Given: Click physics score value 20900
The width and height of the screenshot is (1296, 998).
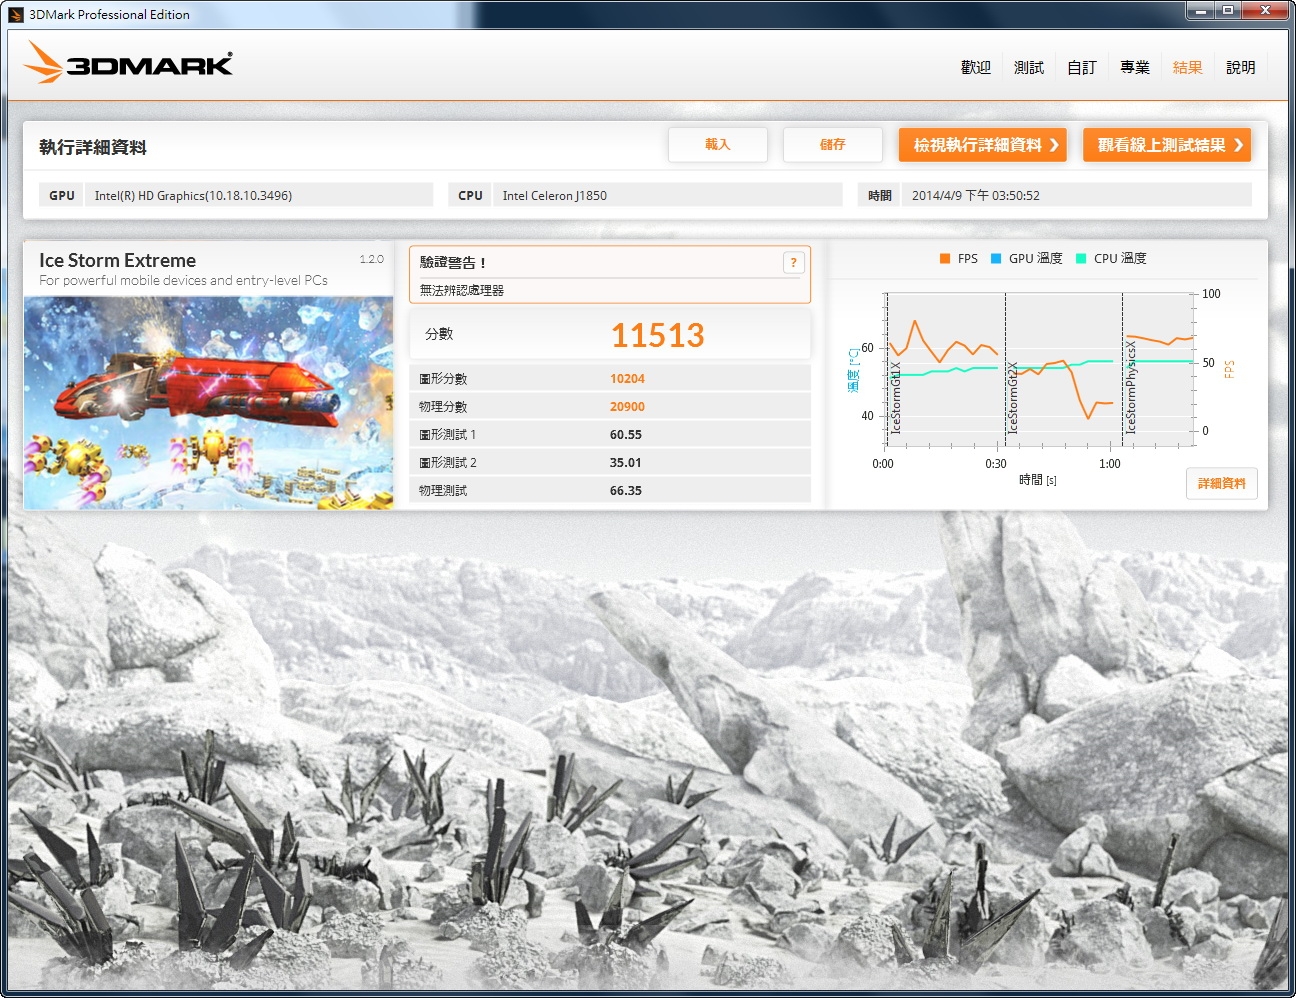Looking at the screenshot, I should 627,406.
